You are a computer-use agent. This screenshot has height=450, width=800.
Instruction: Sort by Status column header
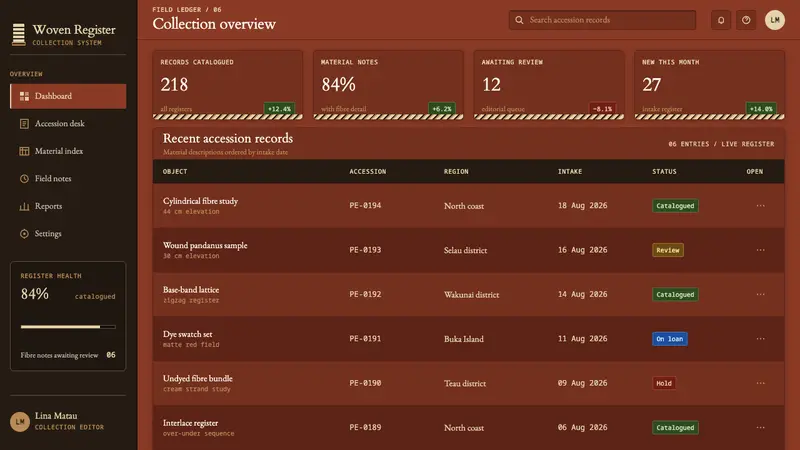(x=664, y=171)
